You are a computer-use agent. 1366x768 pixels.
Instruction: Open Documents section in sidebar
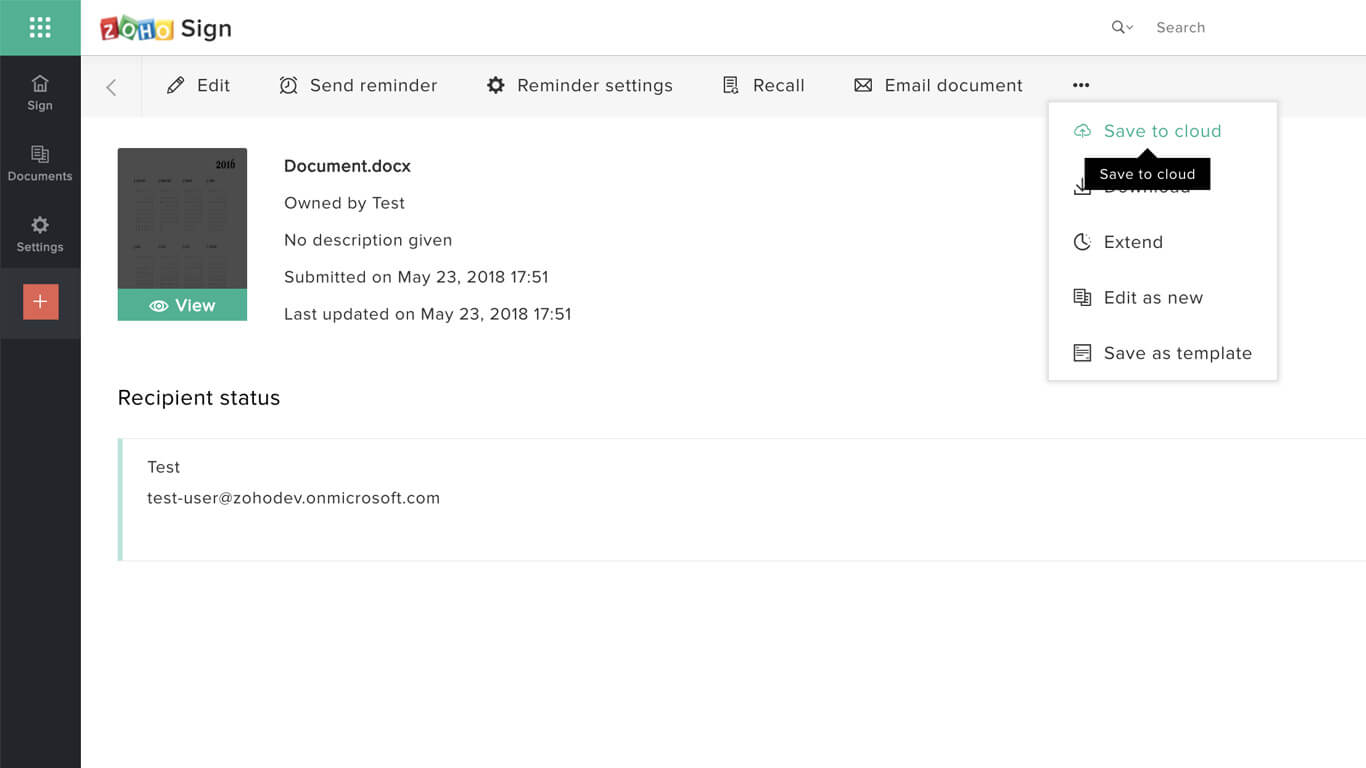pyautogui.click(x=40, y=163)
